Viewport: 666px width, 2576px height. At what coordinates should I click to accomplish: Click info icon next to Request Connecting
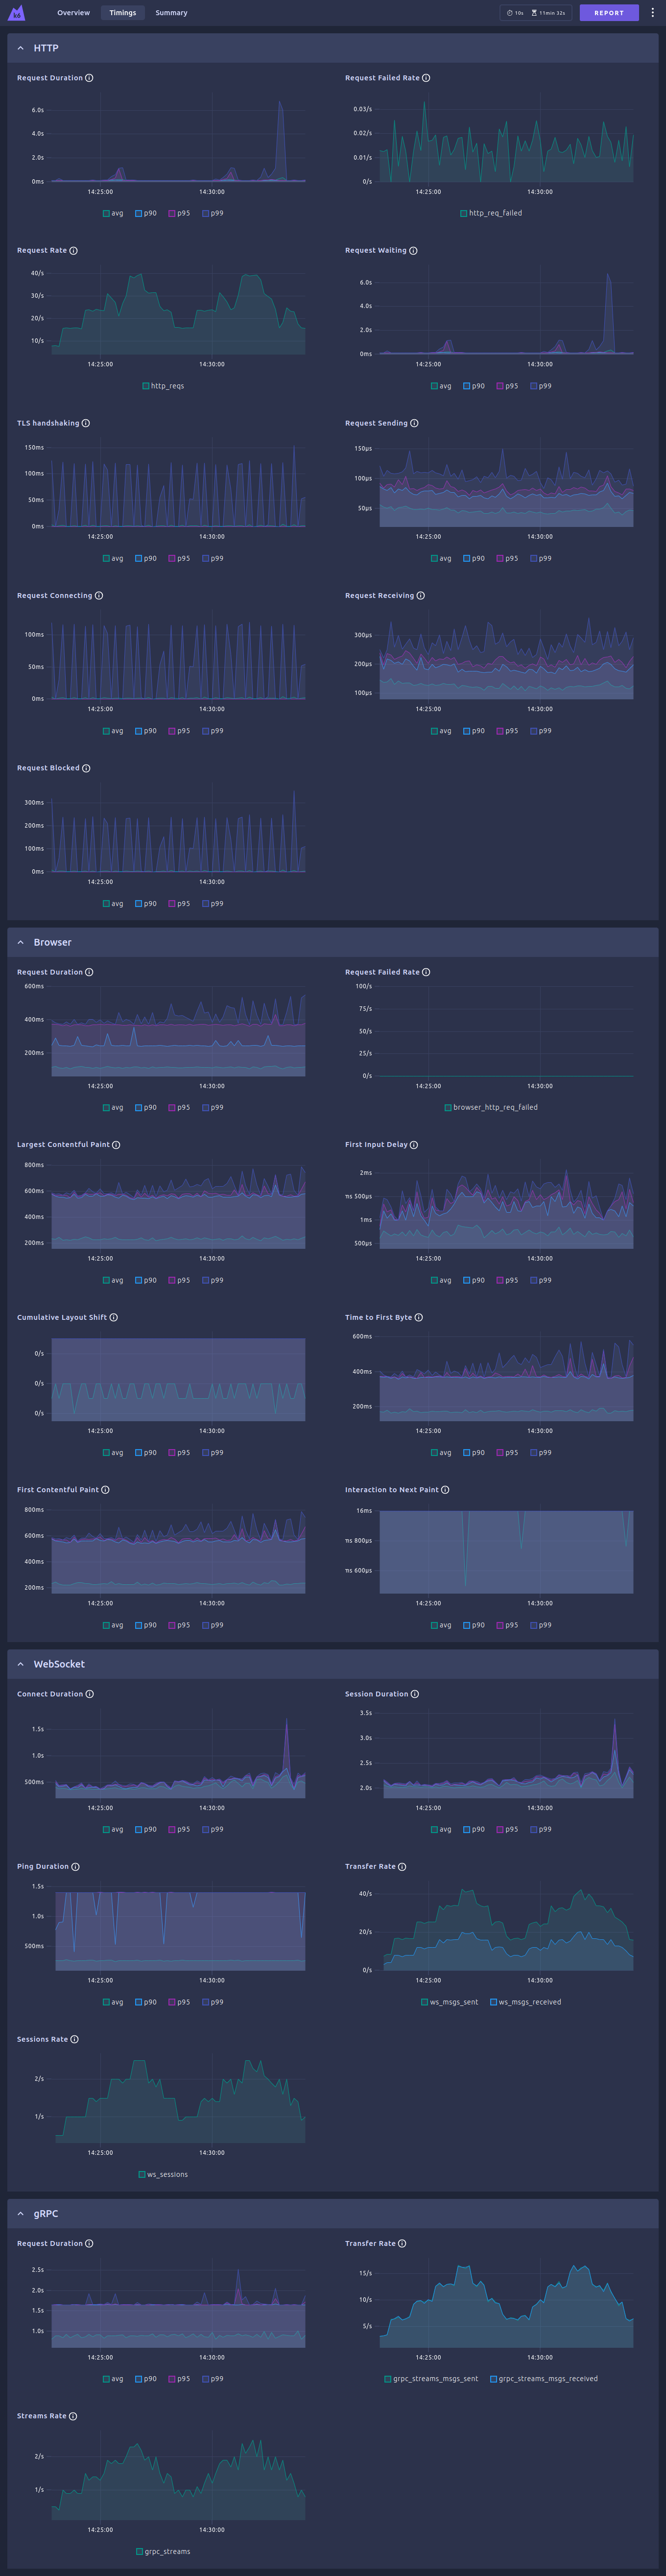pos(98,596)
